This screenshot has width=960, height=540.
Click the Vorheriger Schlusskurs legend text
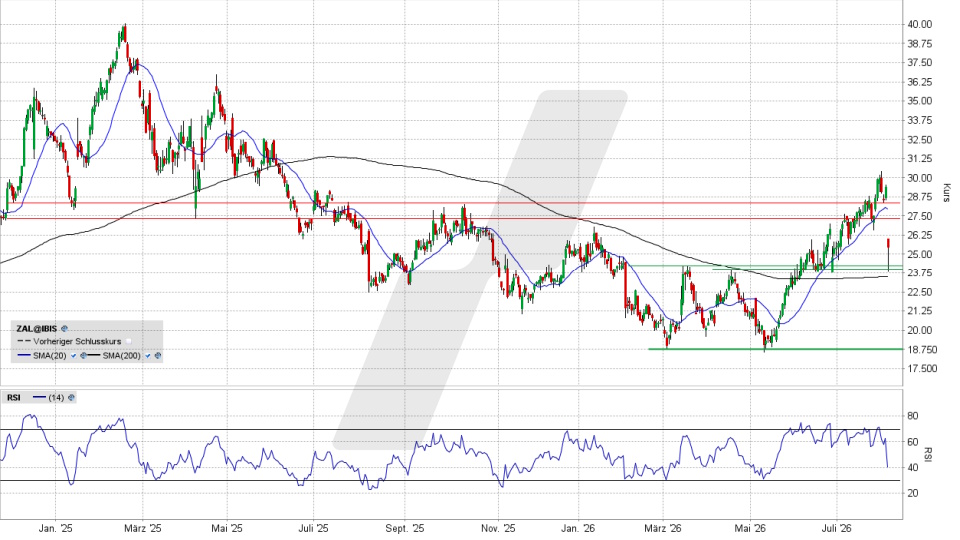(x=77, y=342)
